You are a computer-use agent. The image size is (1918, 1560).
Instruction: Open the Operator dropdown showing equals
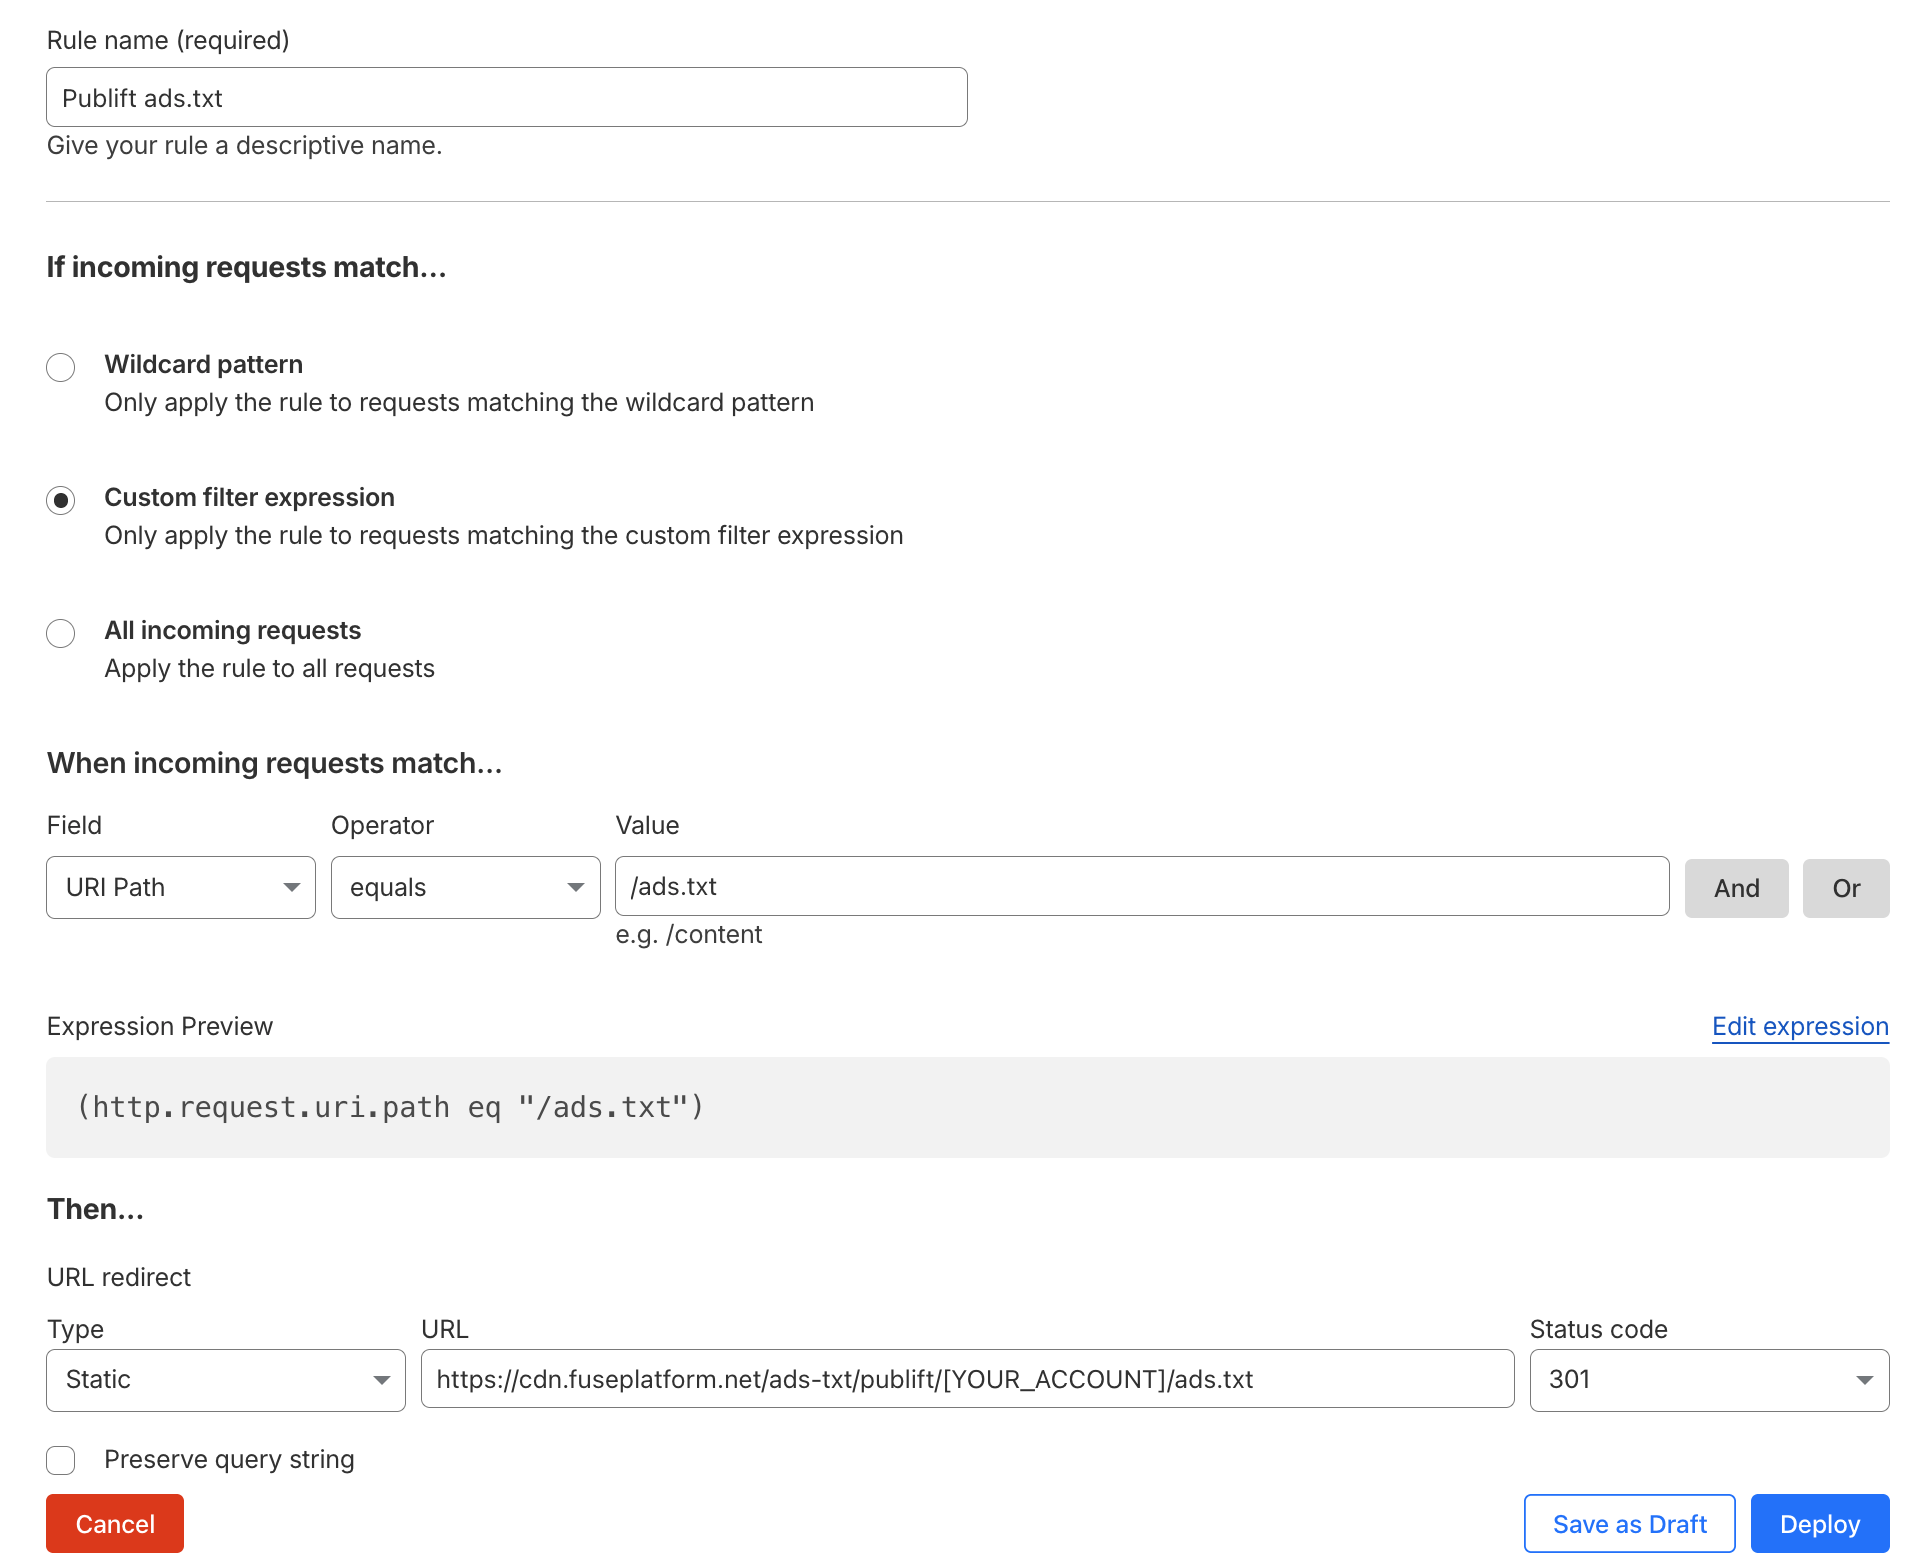[465, 887]
